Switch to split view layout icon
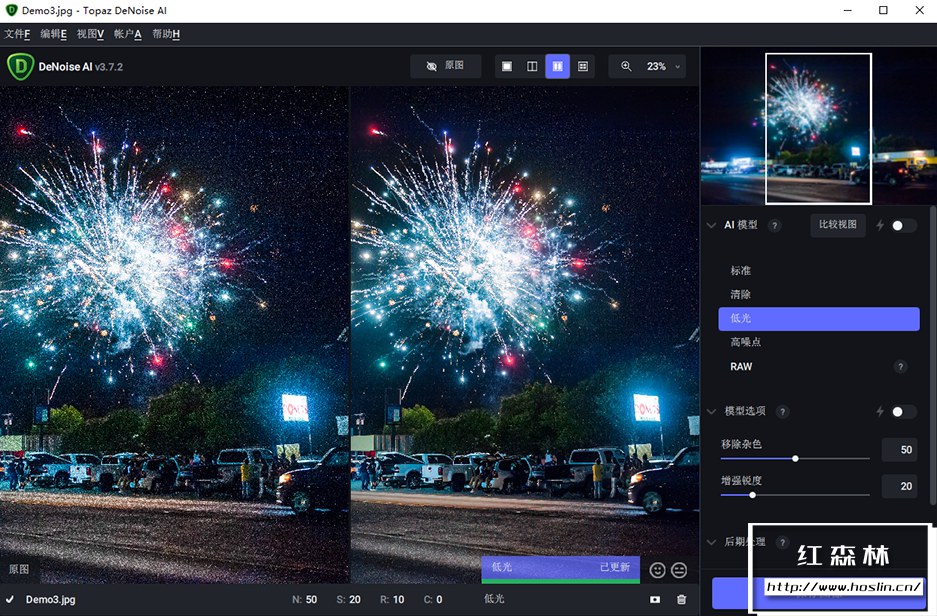Viewport: 937px width, 616px height. point(532,66)
